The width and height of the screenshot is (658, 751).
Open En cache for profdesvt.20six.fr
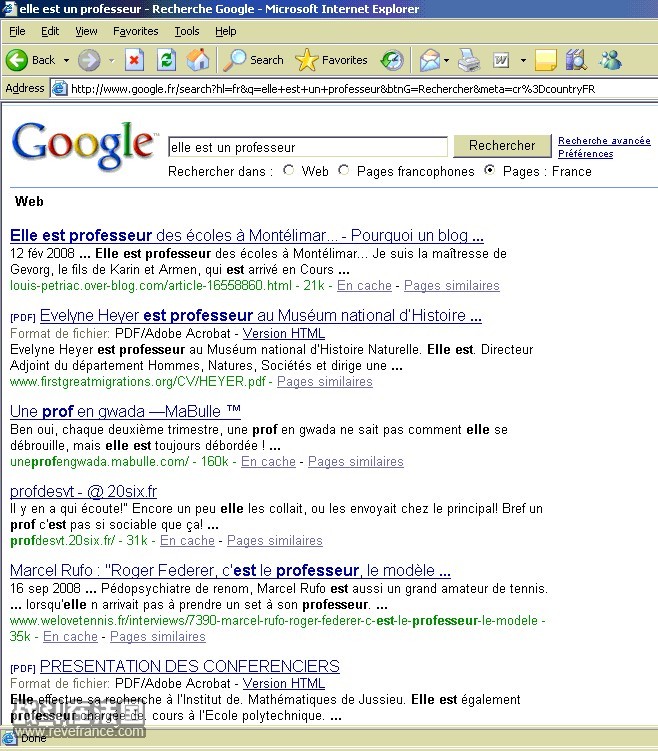tap(187, 541)
